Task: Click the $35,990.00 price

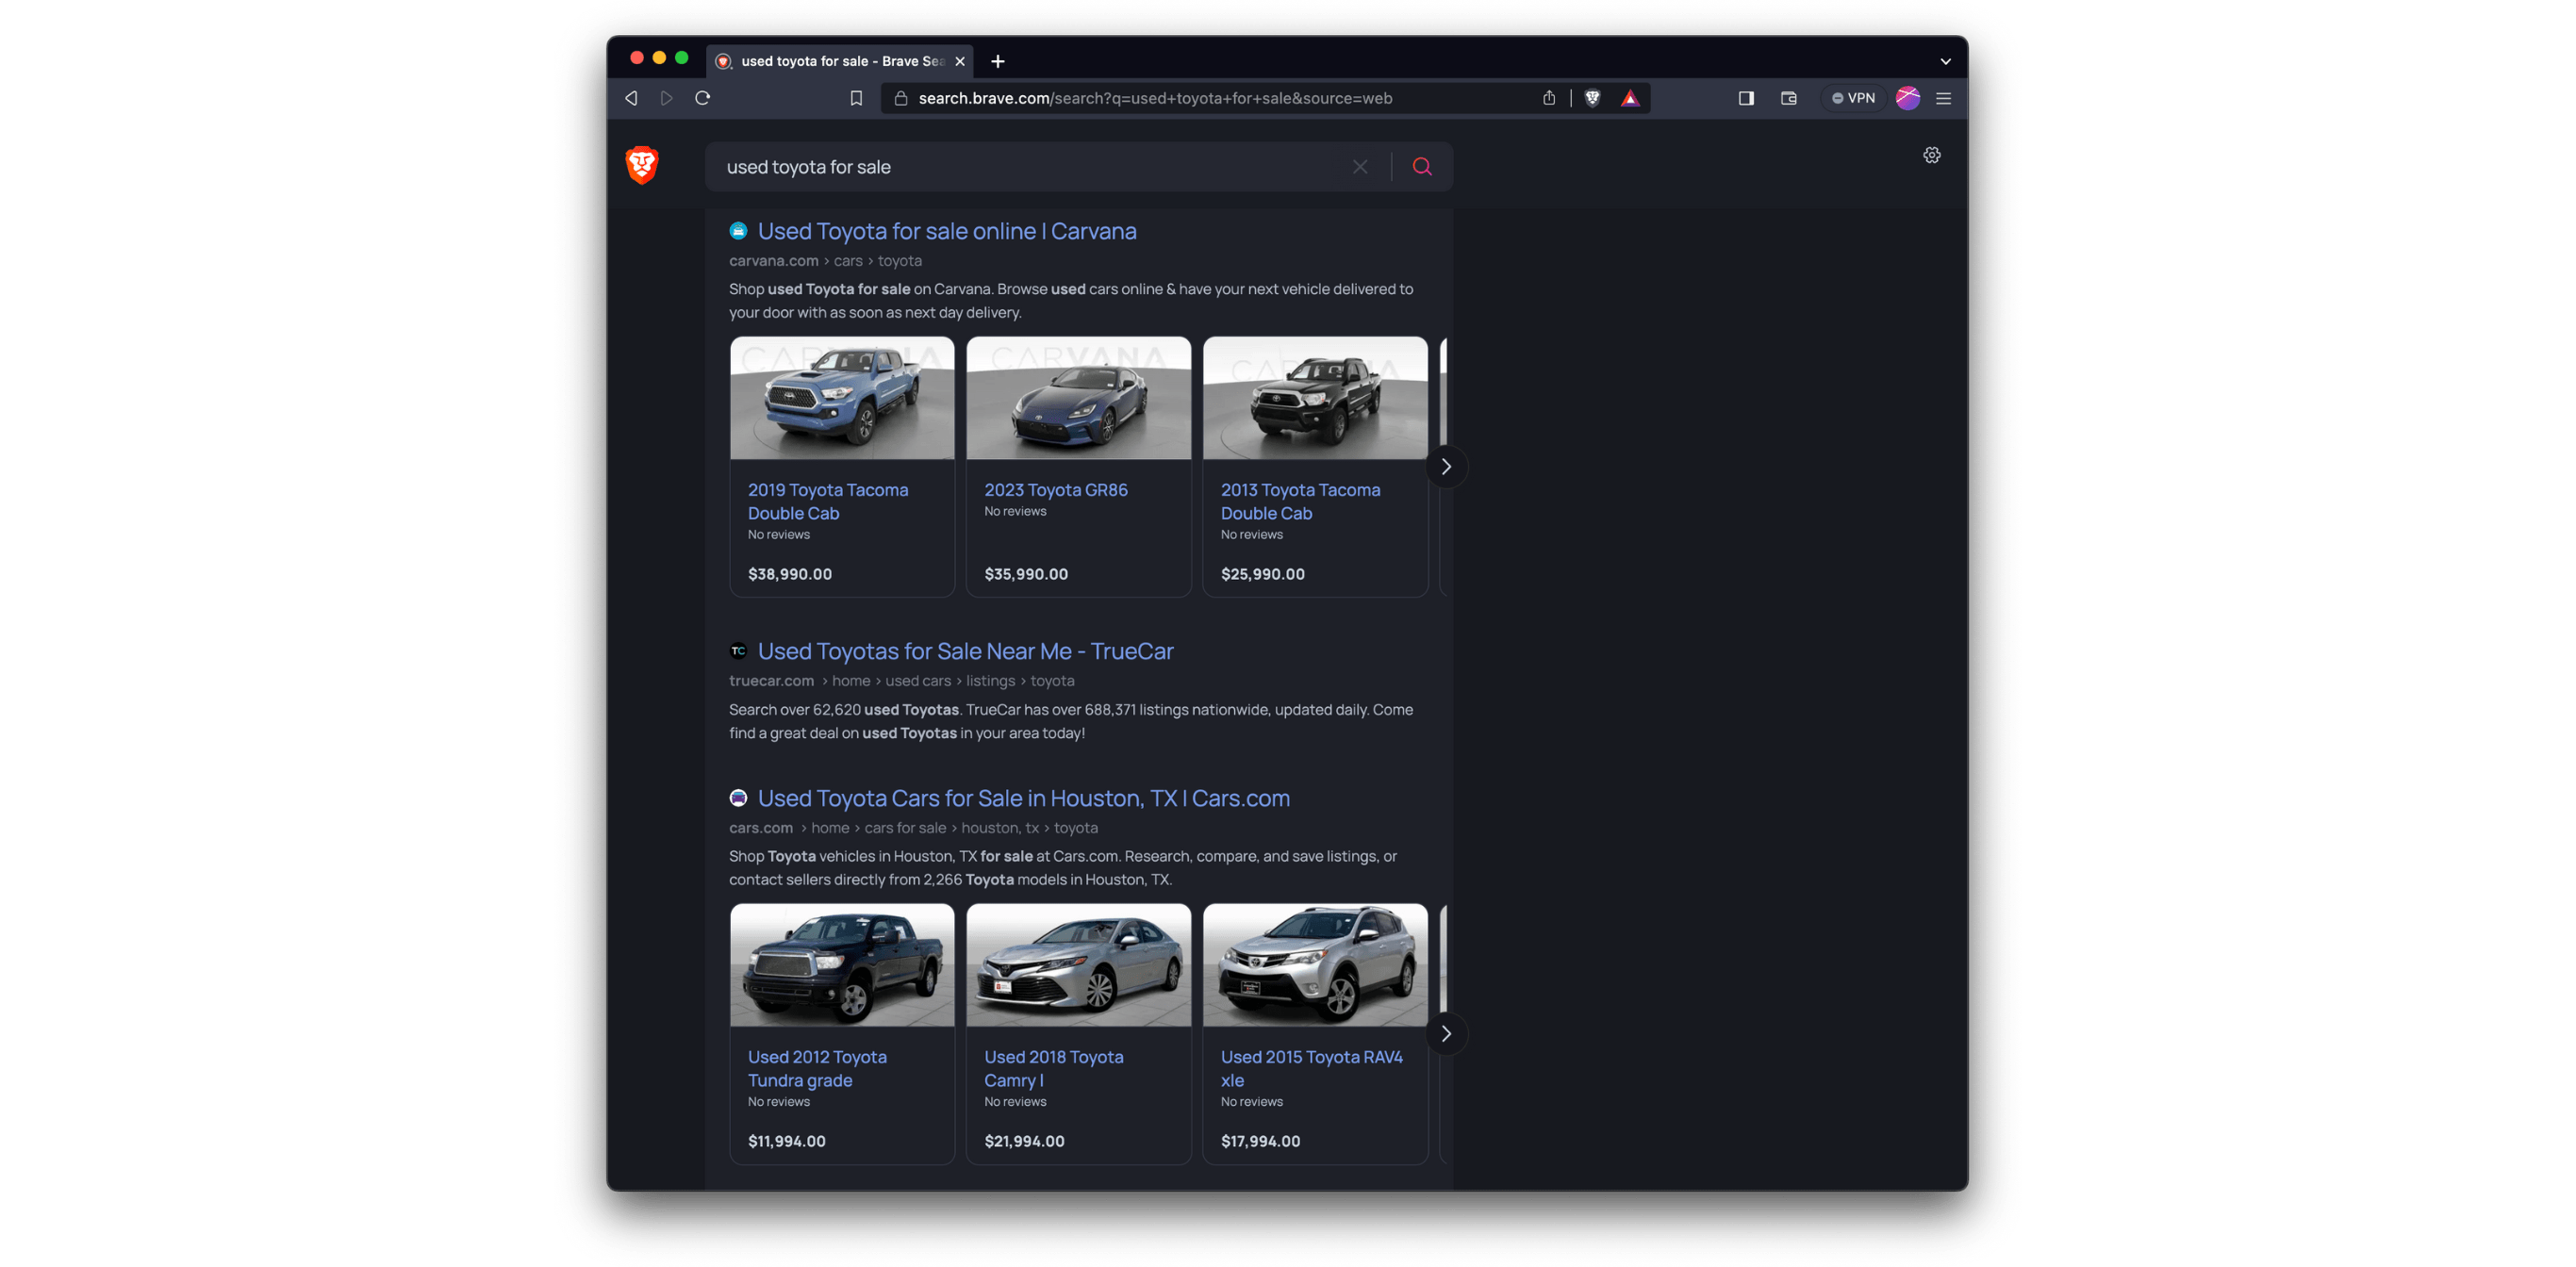Action: 1026,574
